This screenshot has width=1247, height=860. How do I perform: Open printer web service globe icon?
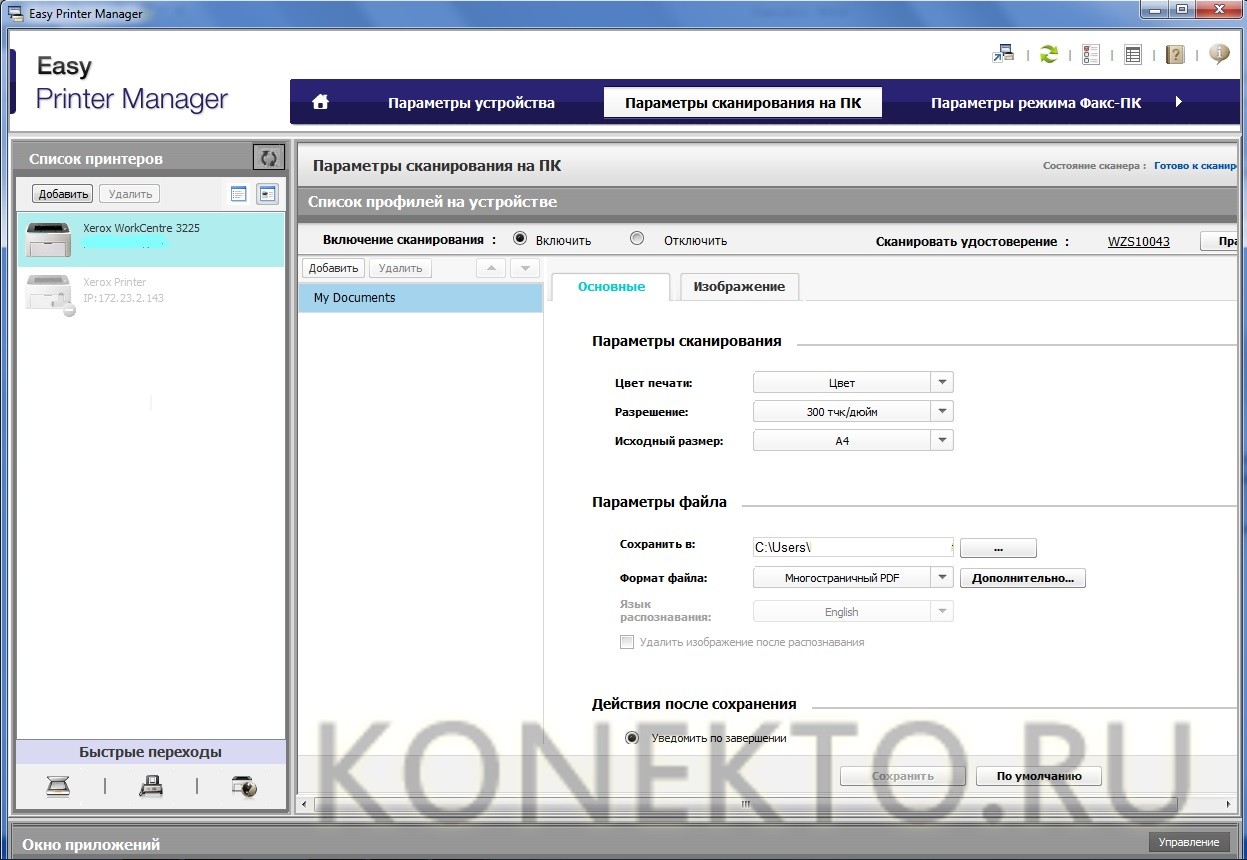pyautogui.click(x=243, y=787)
